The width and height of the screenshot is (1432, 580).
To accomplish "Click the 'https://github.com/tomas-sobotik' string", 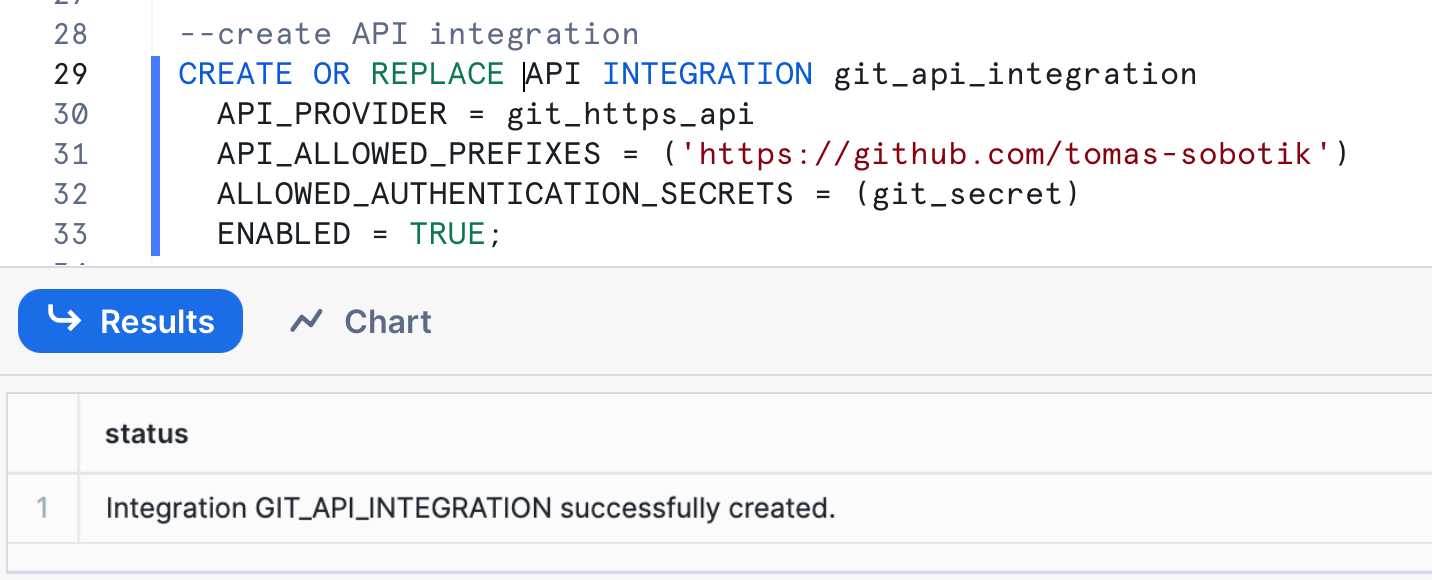I will (1005, 154).
